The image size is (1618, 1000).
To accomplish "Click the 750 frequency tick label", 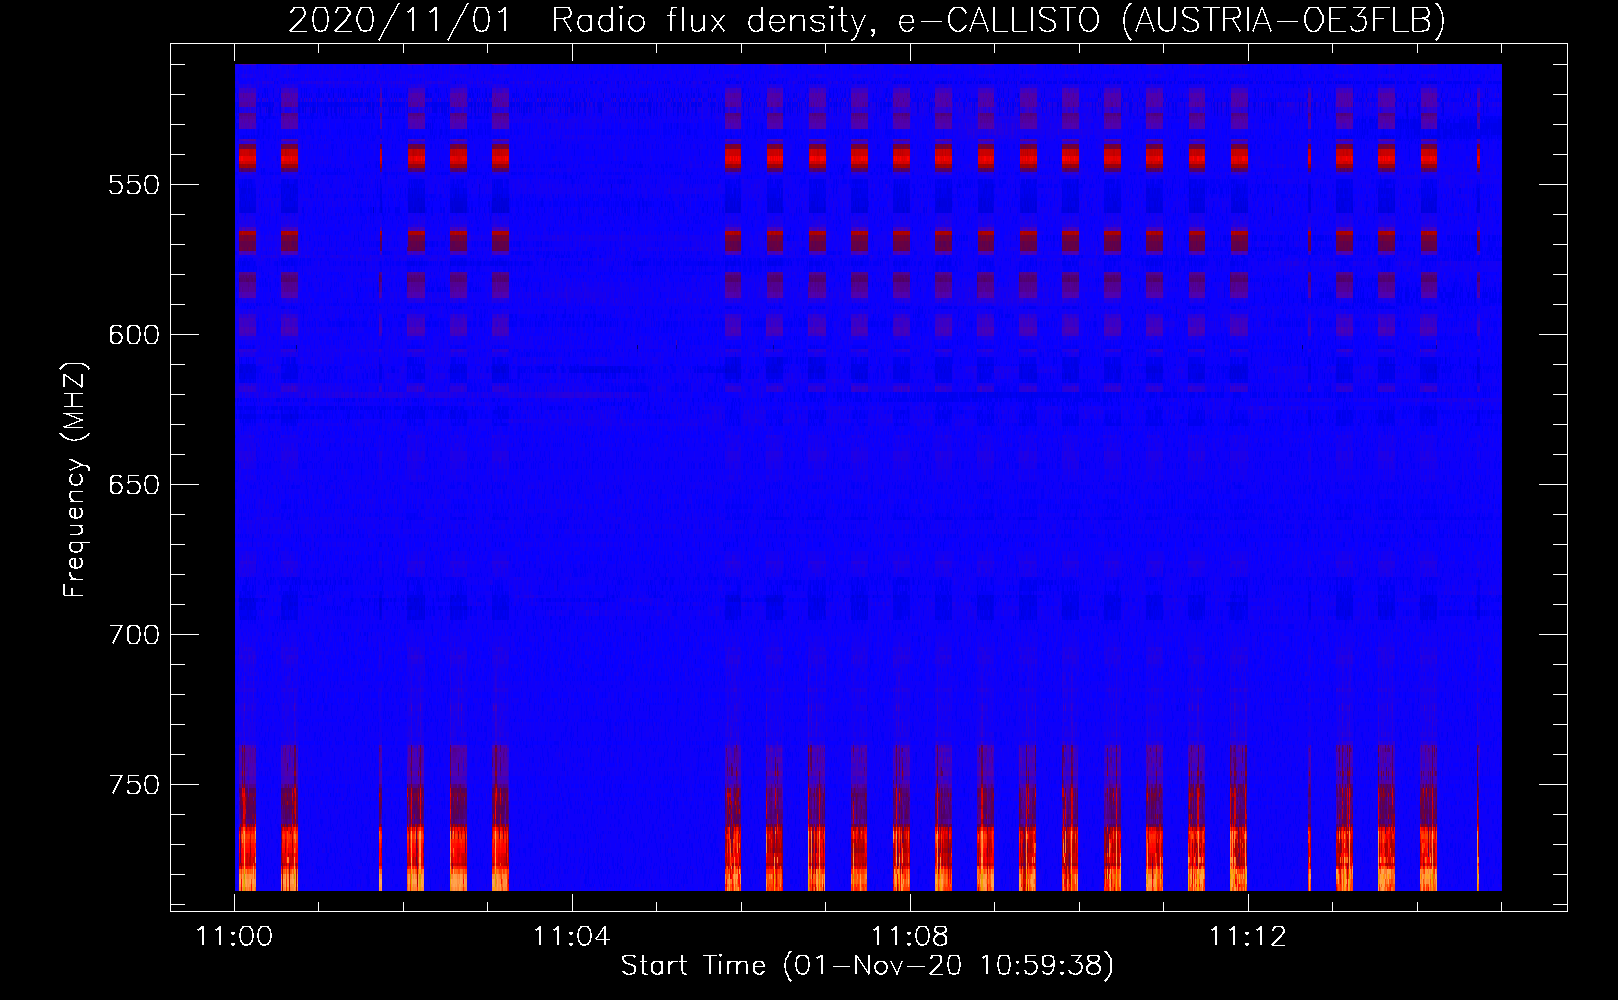I will click(134, 785).
